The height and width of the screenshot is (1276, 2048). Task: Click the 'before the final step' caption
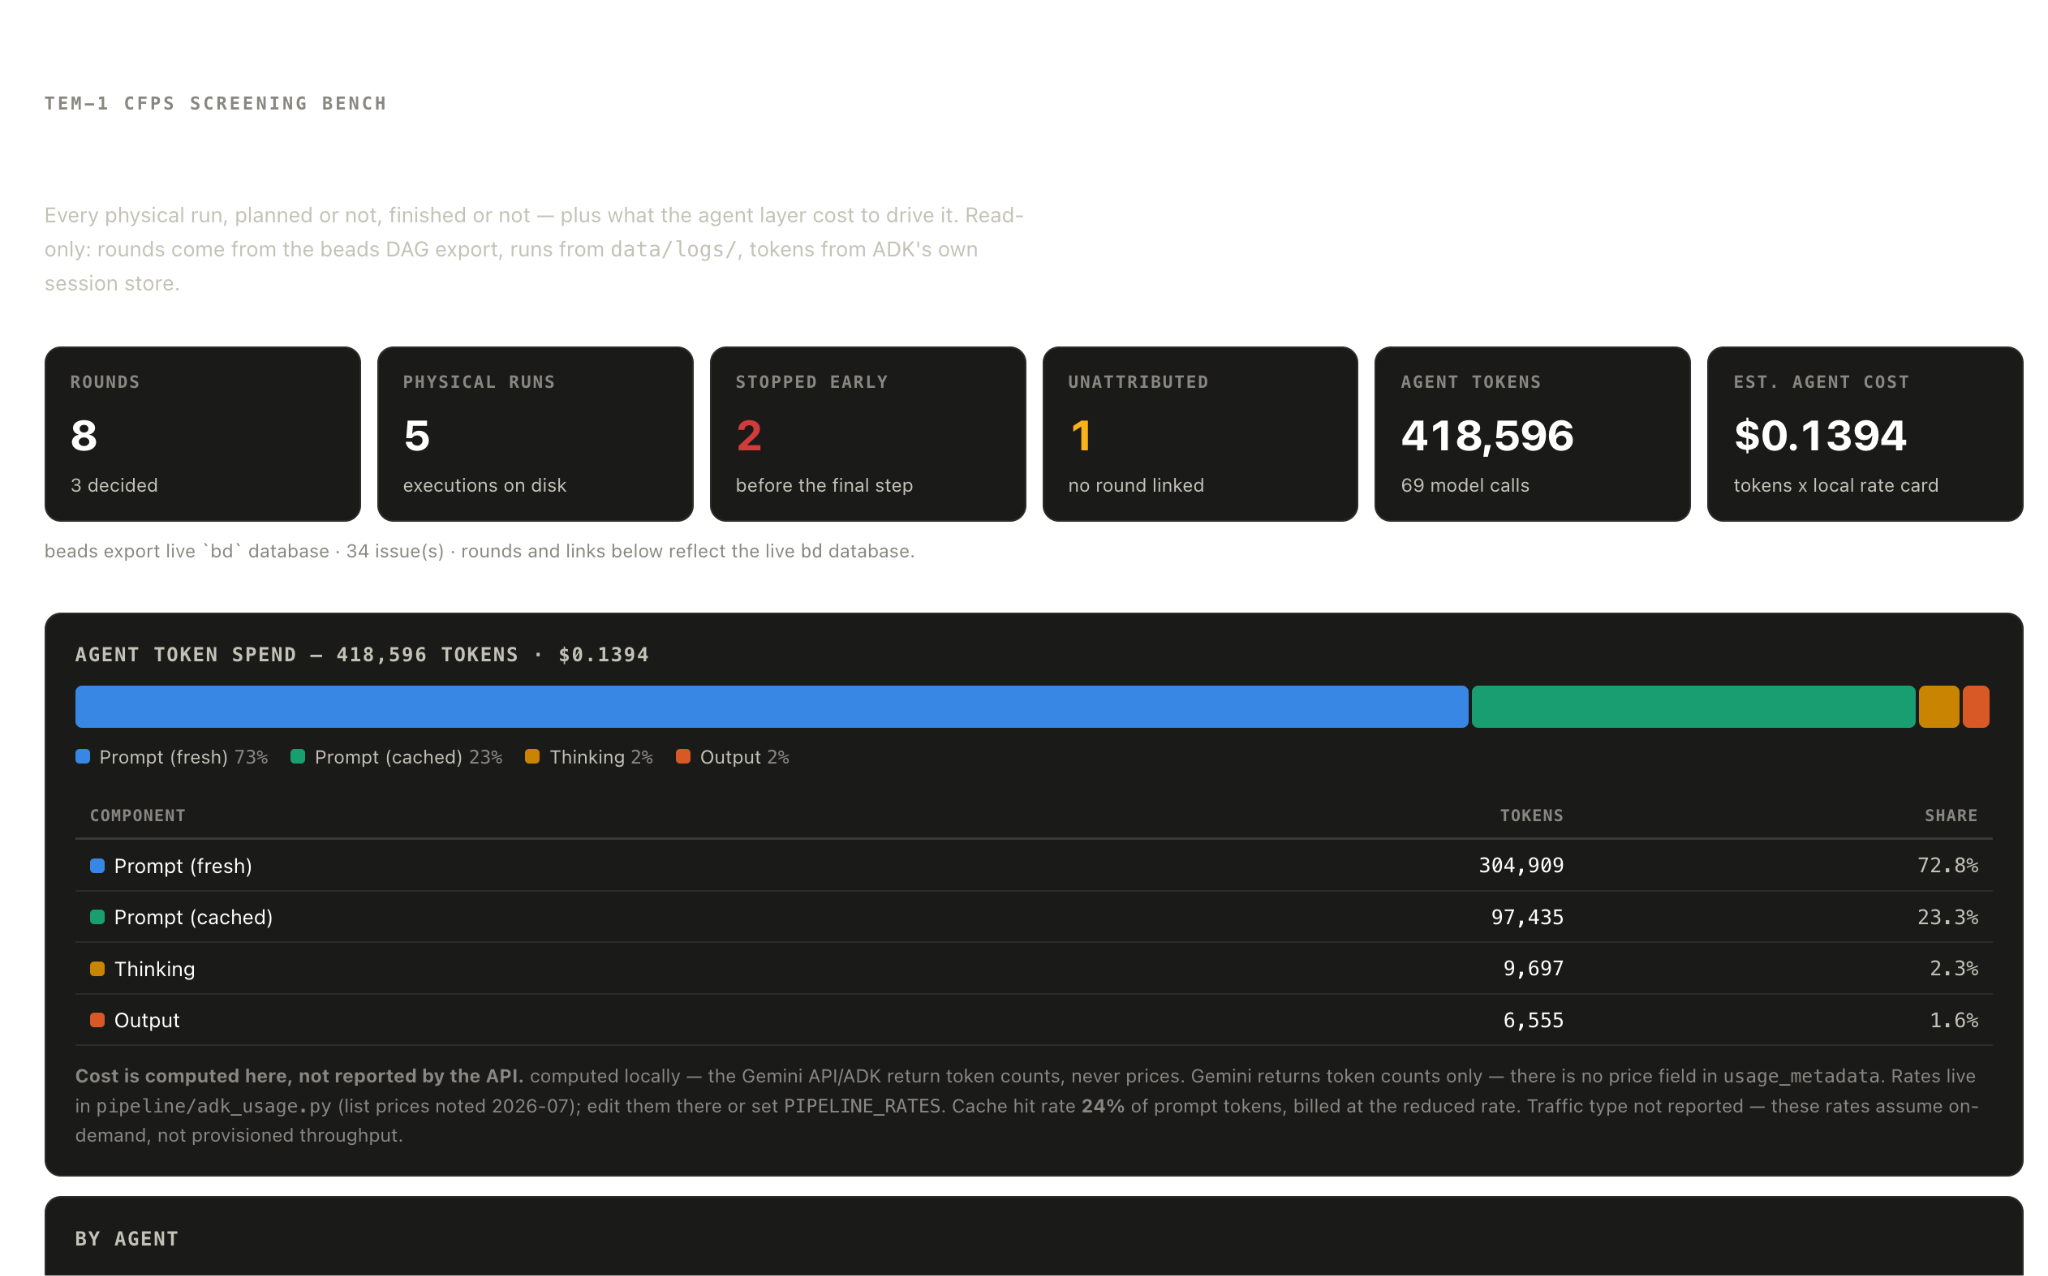tap(824, 485)
